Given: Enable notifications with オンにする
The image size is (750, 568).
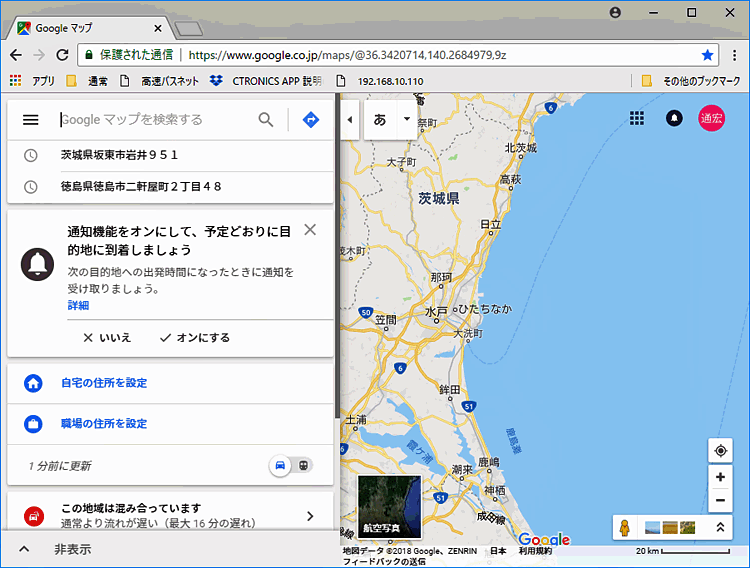Looking at the screenshot, I should (195, 338).
